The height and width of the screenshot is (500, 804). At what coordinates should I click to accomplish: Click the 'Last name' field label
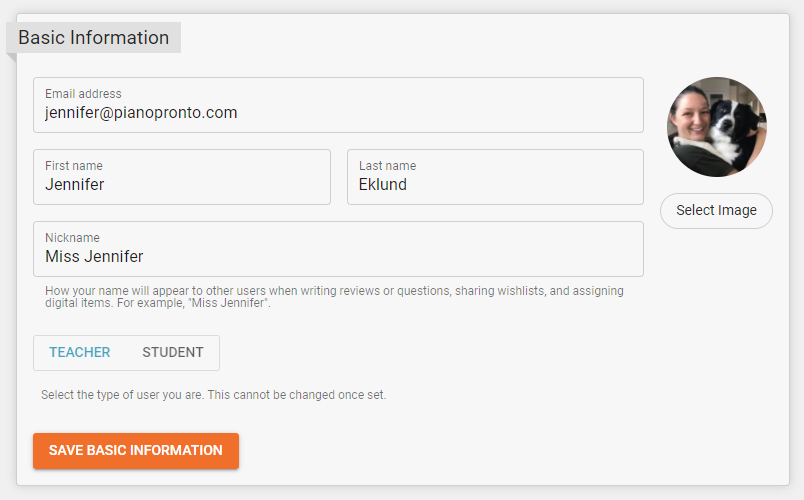click(x=388, y=166)
